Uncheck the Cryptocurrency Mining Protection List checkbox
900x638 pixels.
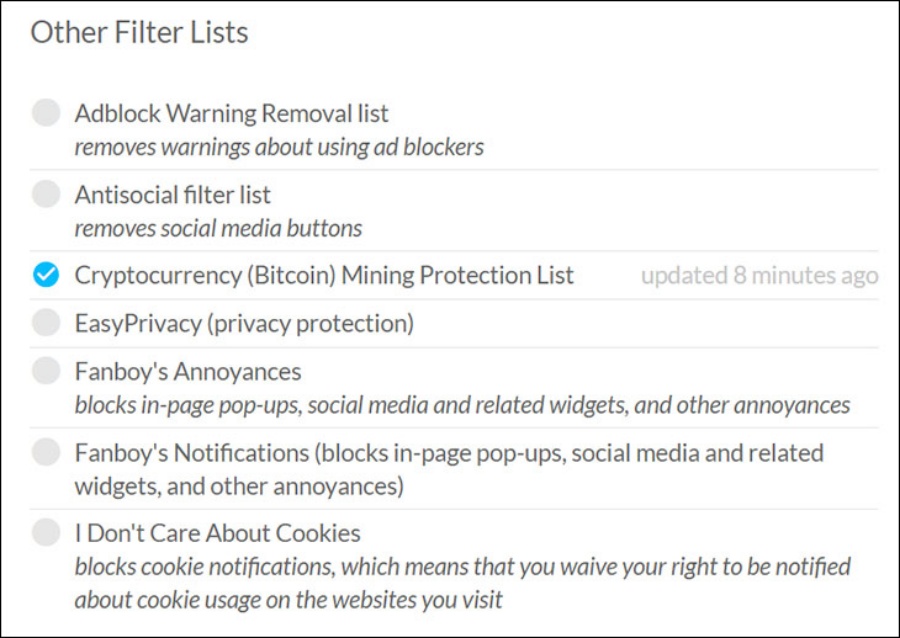[x=46, y=275]
